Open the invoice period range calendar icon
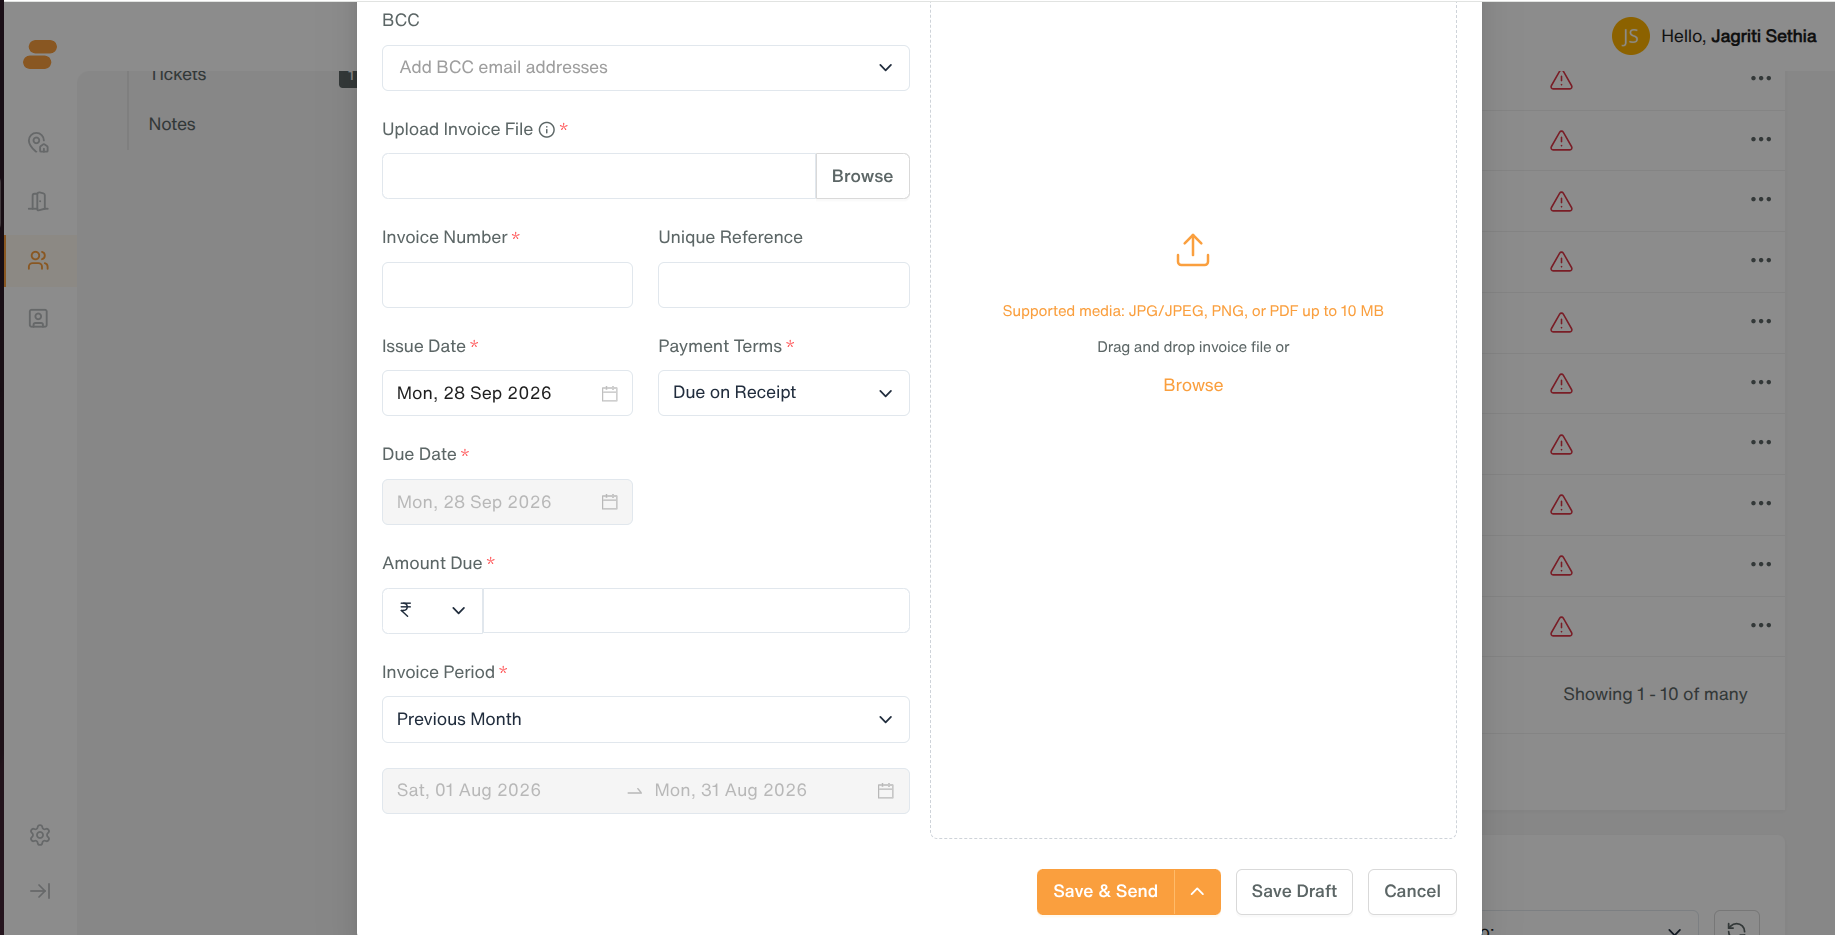 coord(886,791)
